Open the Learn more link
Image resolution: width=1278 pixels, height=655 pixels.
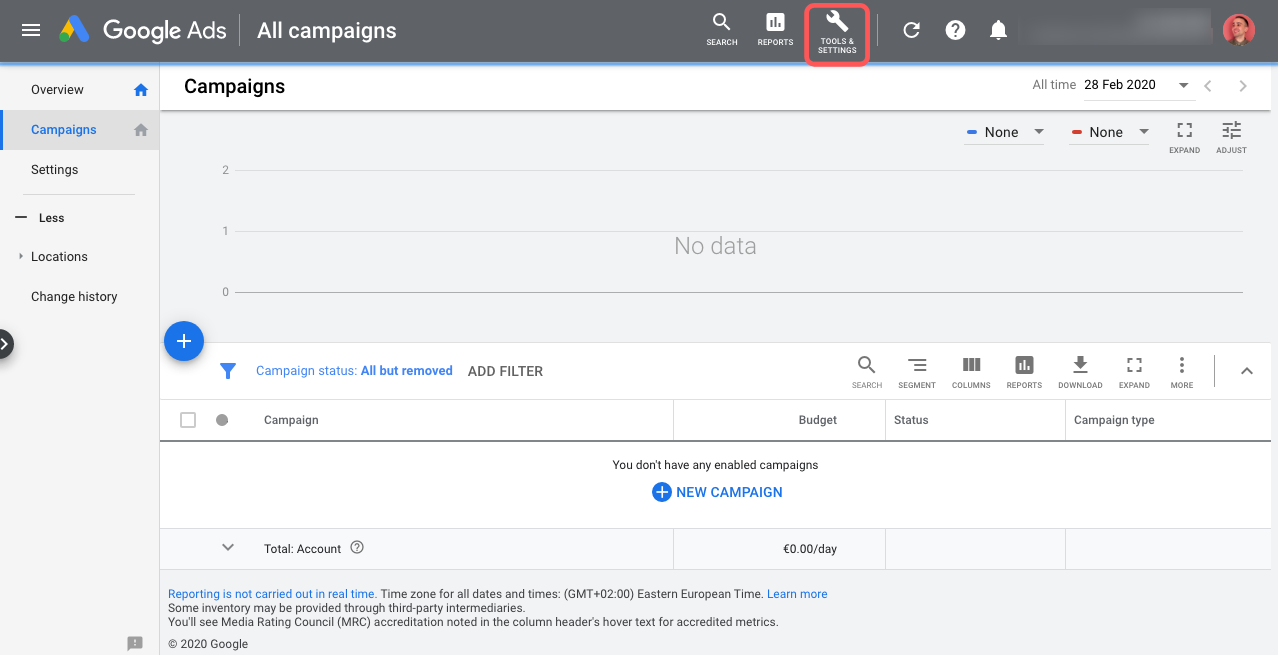pos(797,594)
